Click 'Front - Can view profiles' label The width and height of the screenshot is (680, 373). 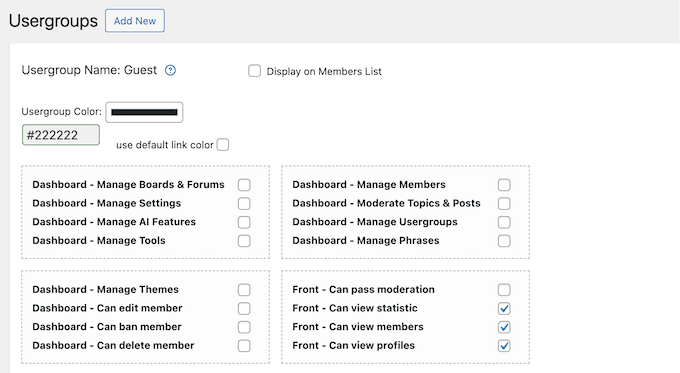[354, 346]
